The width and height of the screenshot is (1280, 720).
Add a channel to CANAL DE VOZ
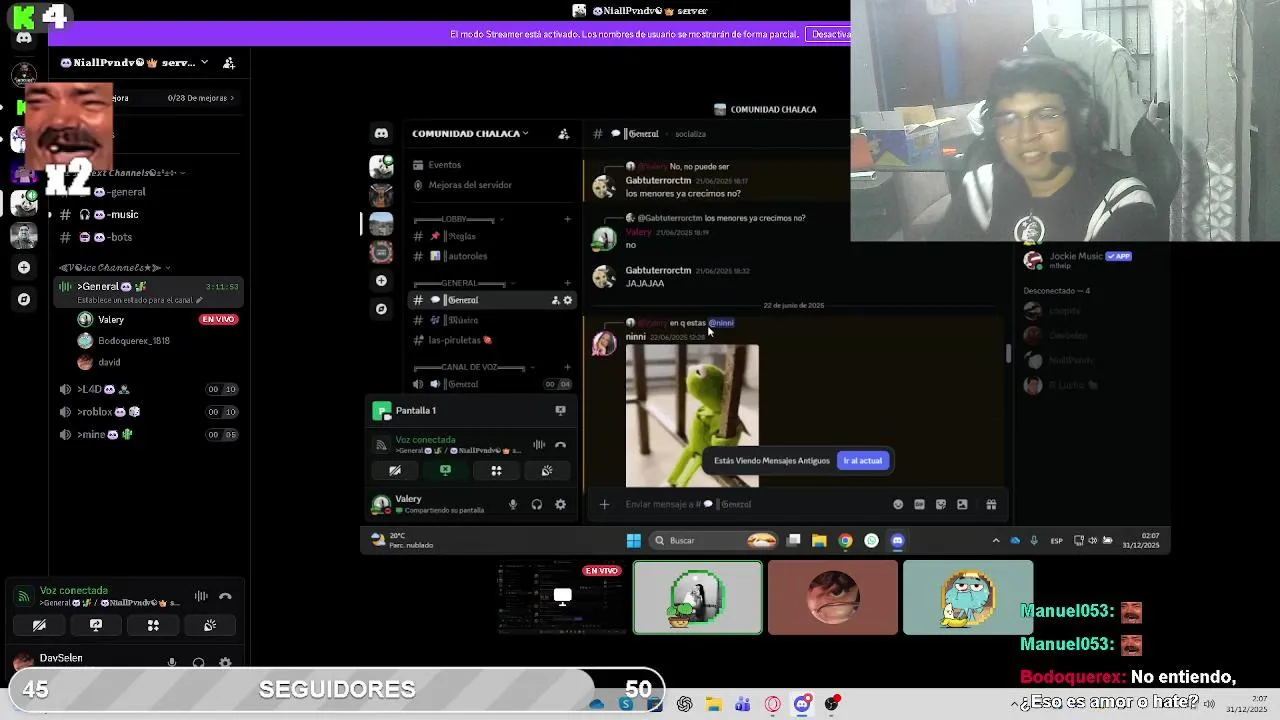[x=567, y=367]
